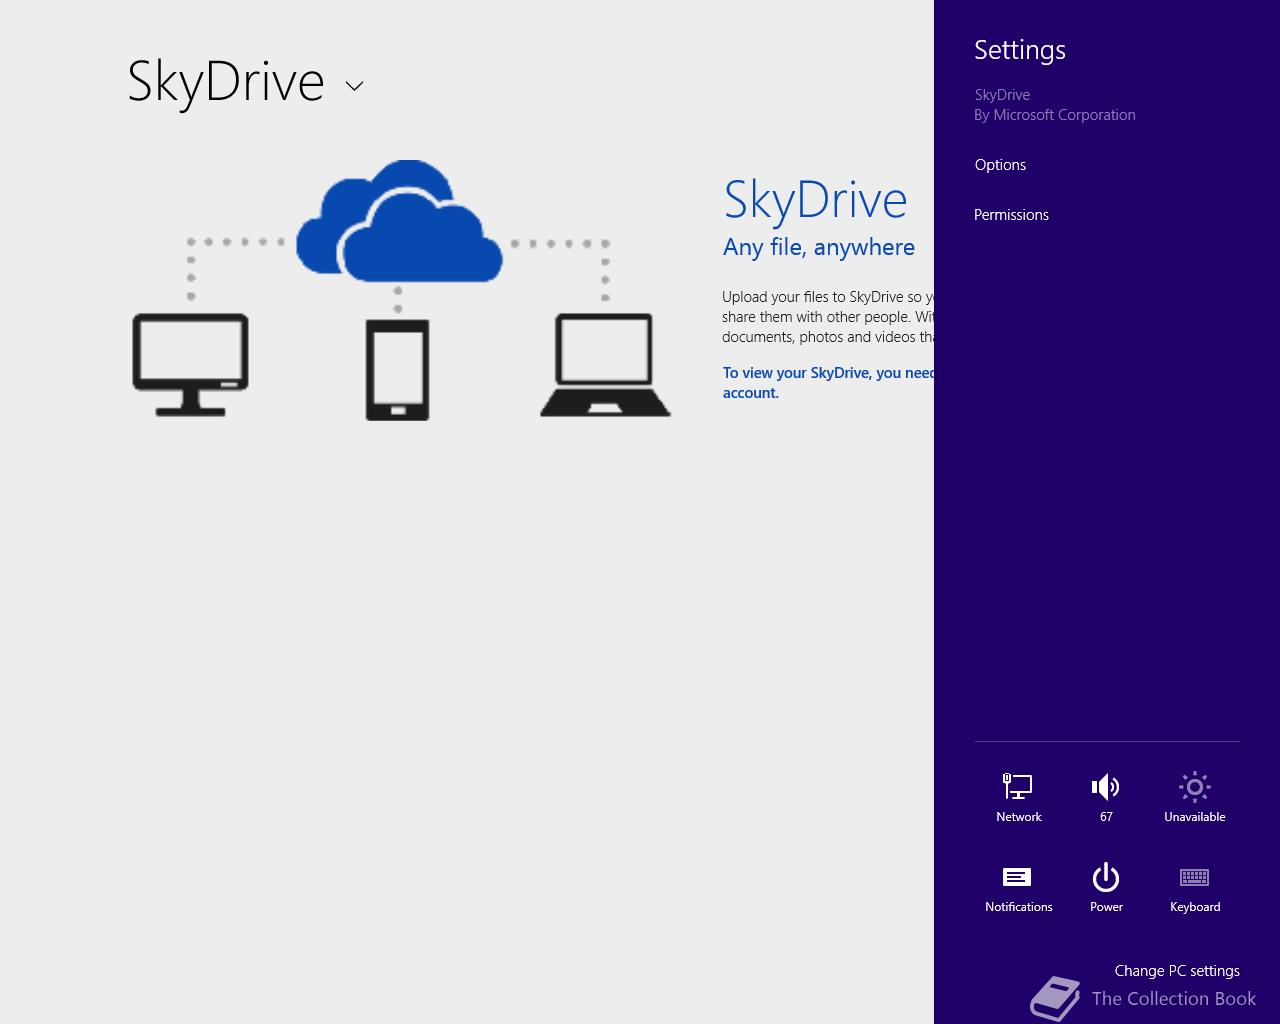Click the black 'SkyDrive' page title
This screenshot has height=1024, width=1280.
coord(226,82)
